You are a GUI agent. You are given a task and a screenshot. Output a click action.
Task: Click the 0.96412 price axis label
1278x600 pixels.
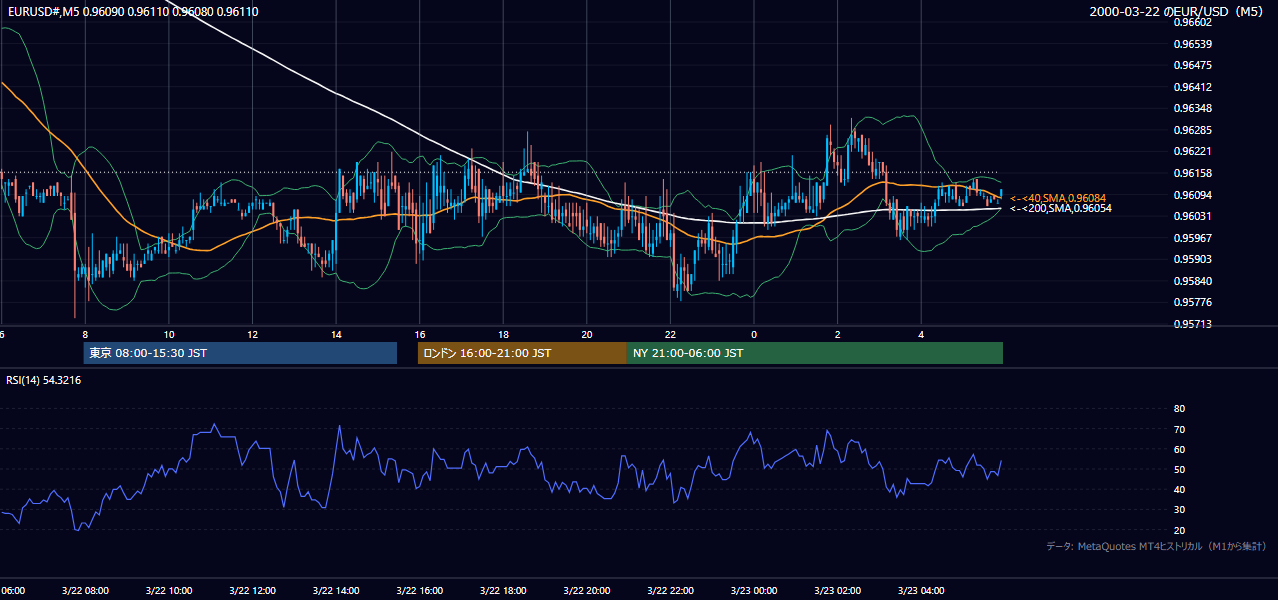point(1192,87)
